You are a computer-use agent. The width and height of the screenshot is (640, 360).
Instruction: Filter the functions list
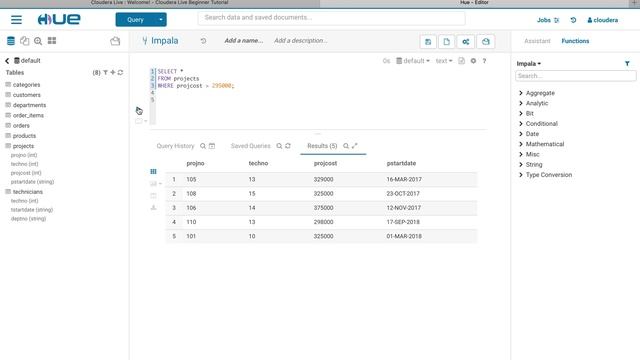tap(627, 64)
